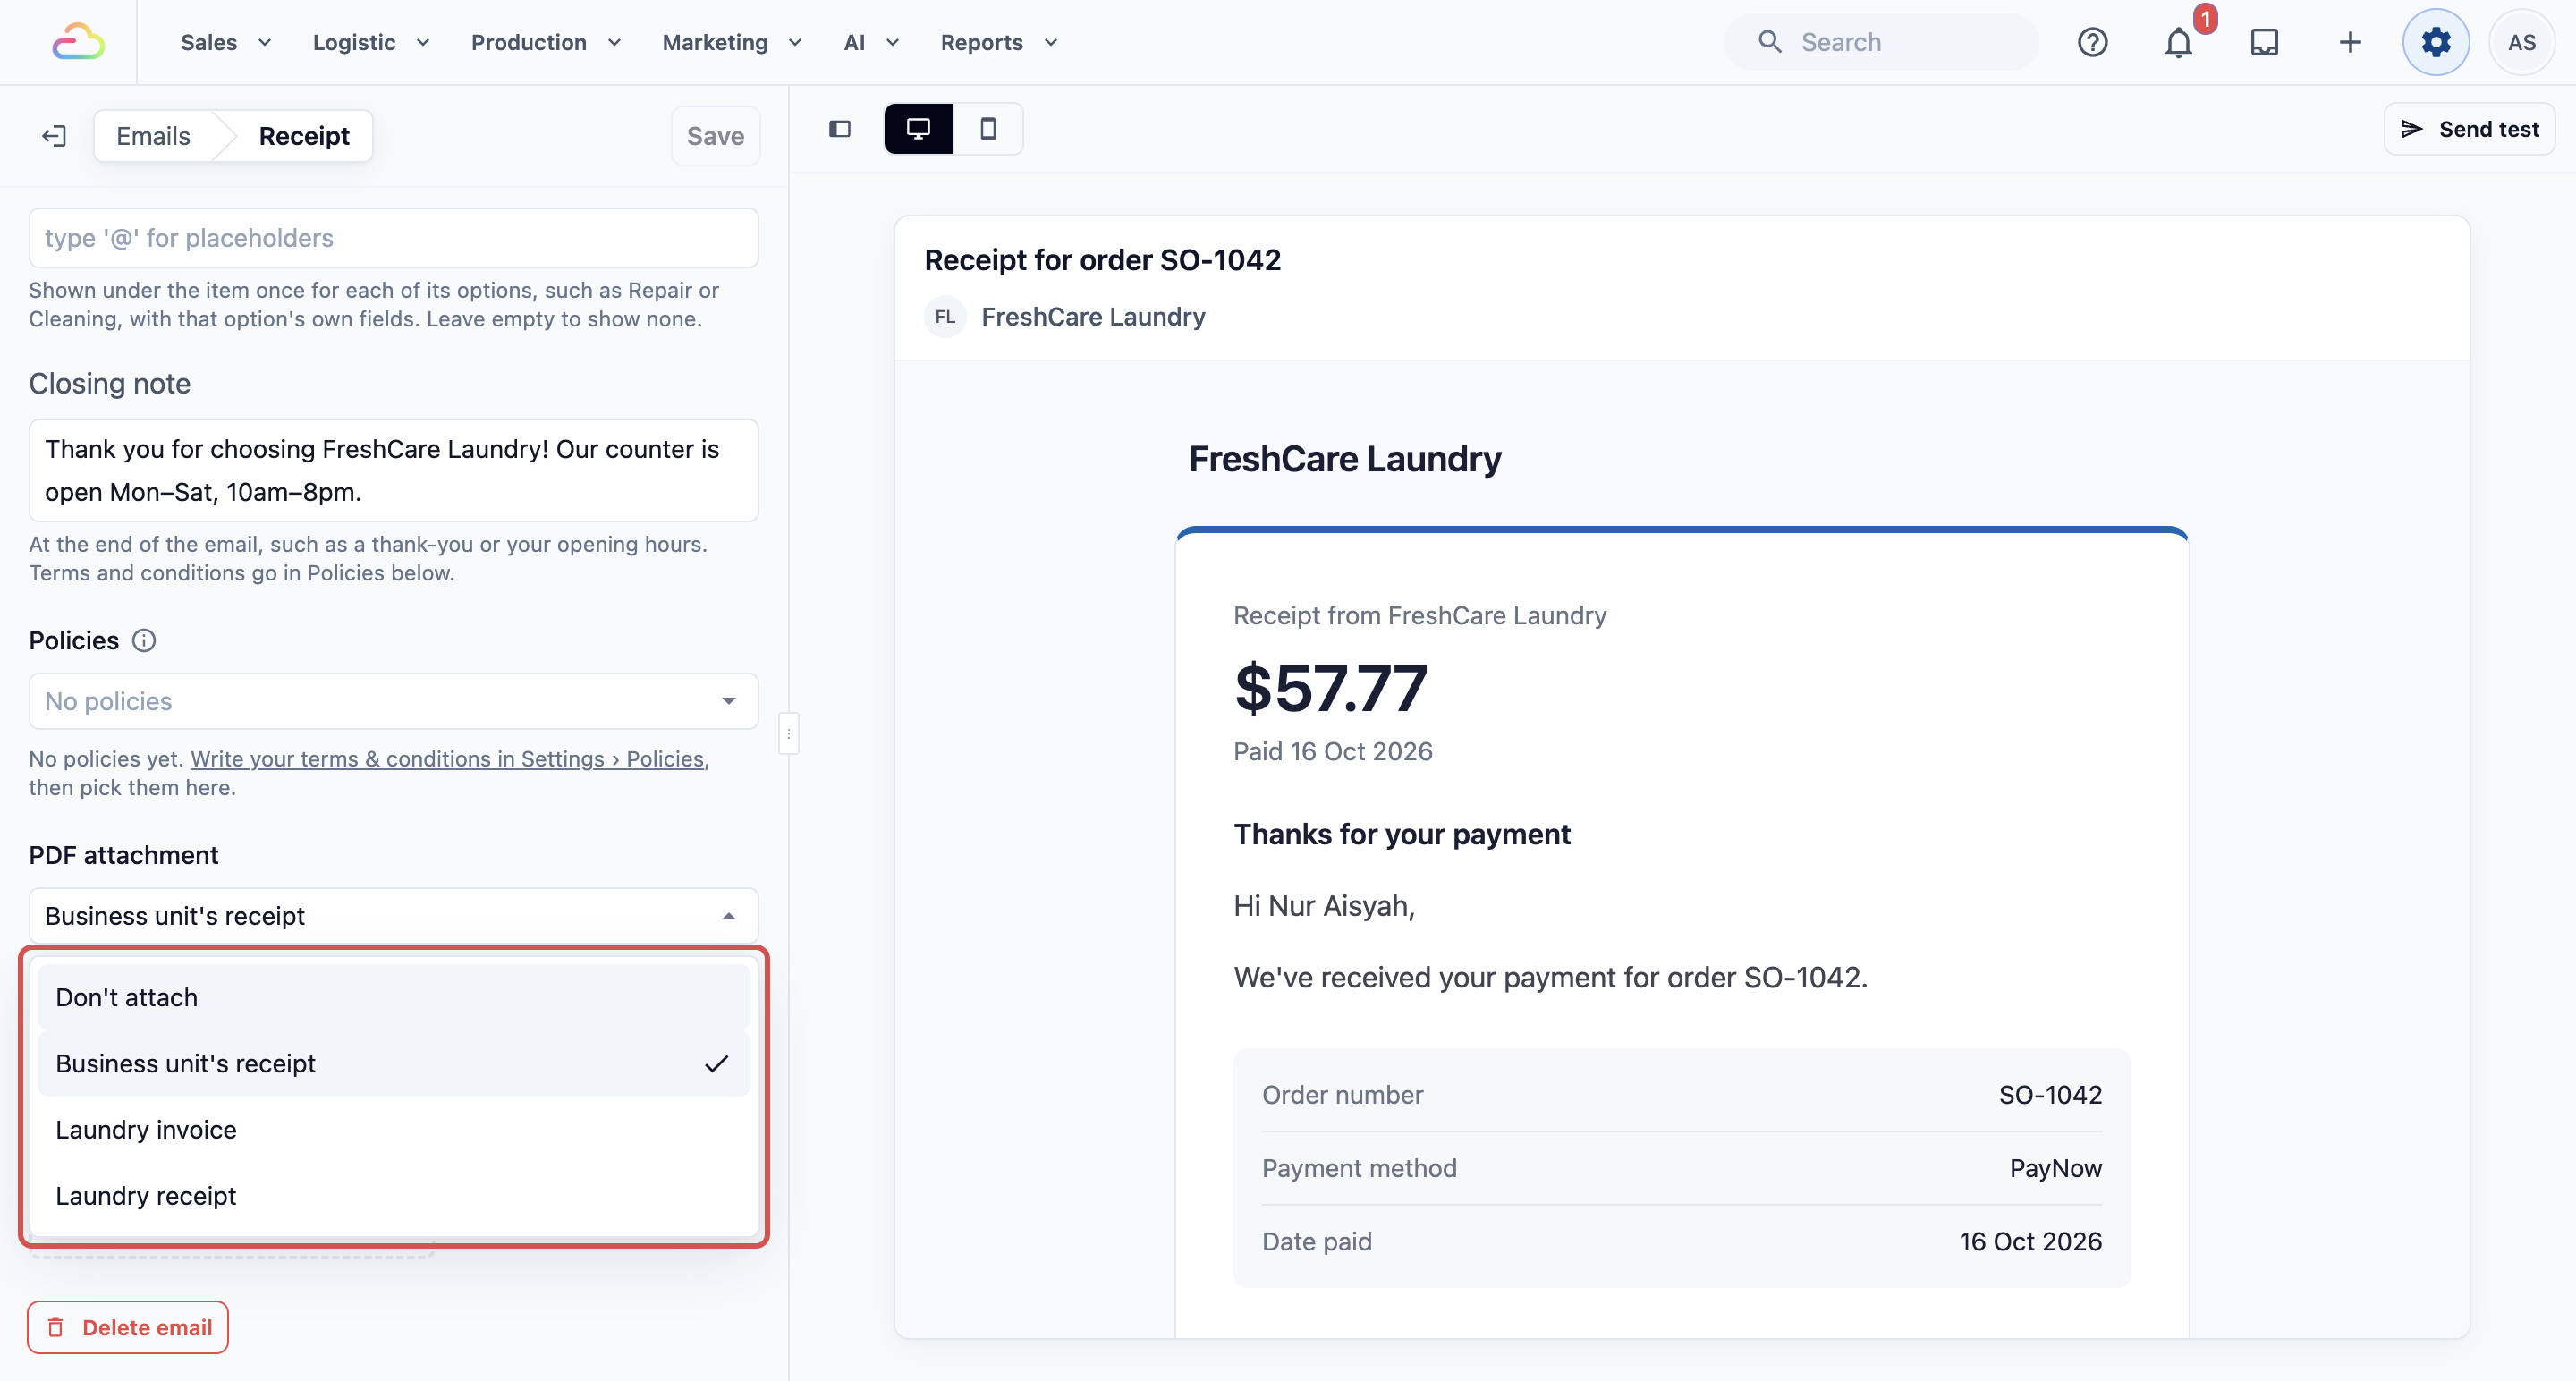Switch preview to mobile view
Screen dimensions: 2576x1381
(x=987, y=129)
